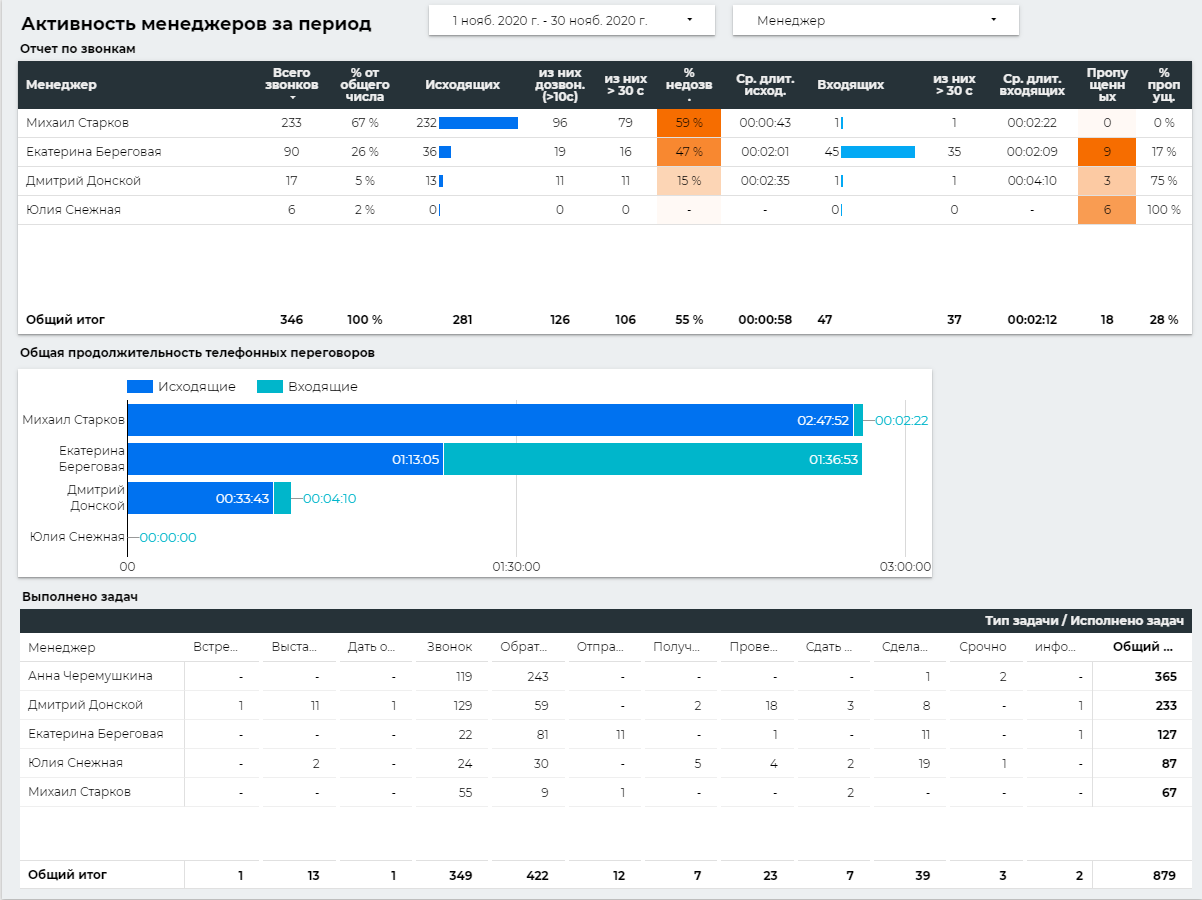Image resolution: width=1202 pixels, height=900 pixels.
Task: Sort tasks table by Общий ... column
Action: coord(1145,647)
